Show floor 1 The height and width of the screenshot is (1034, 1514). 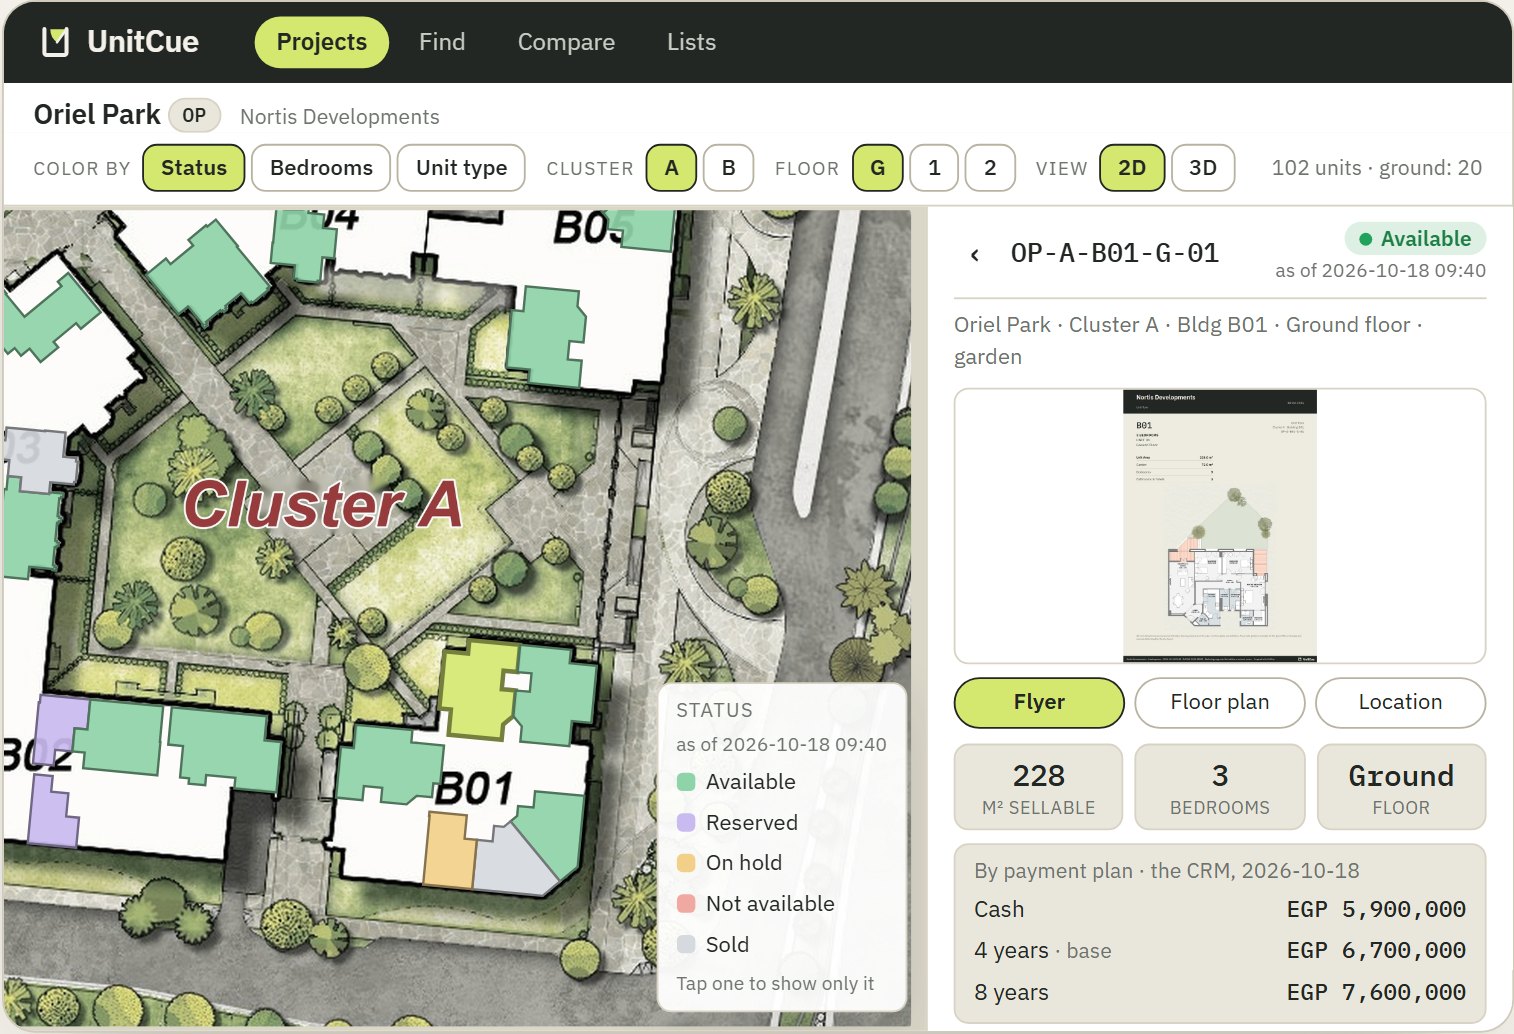tap(934, 168)
